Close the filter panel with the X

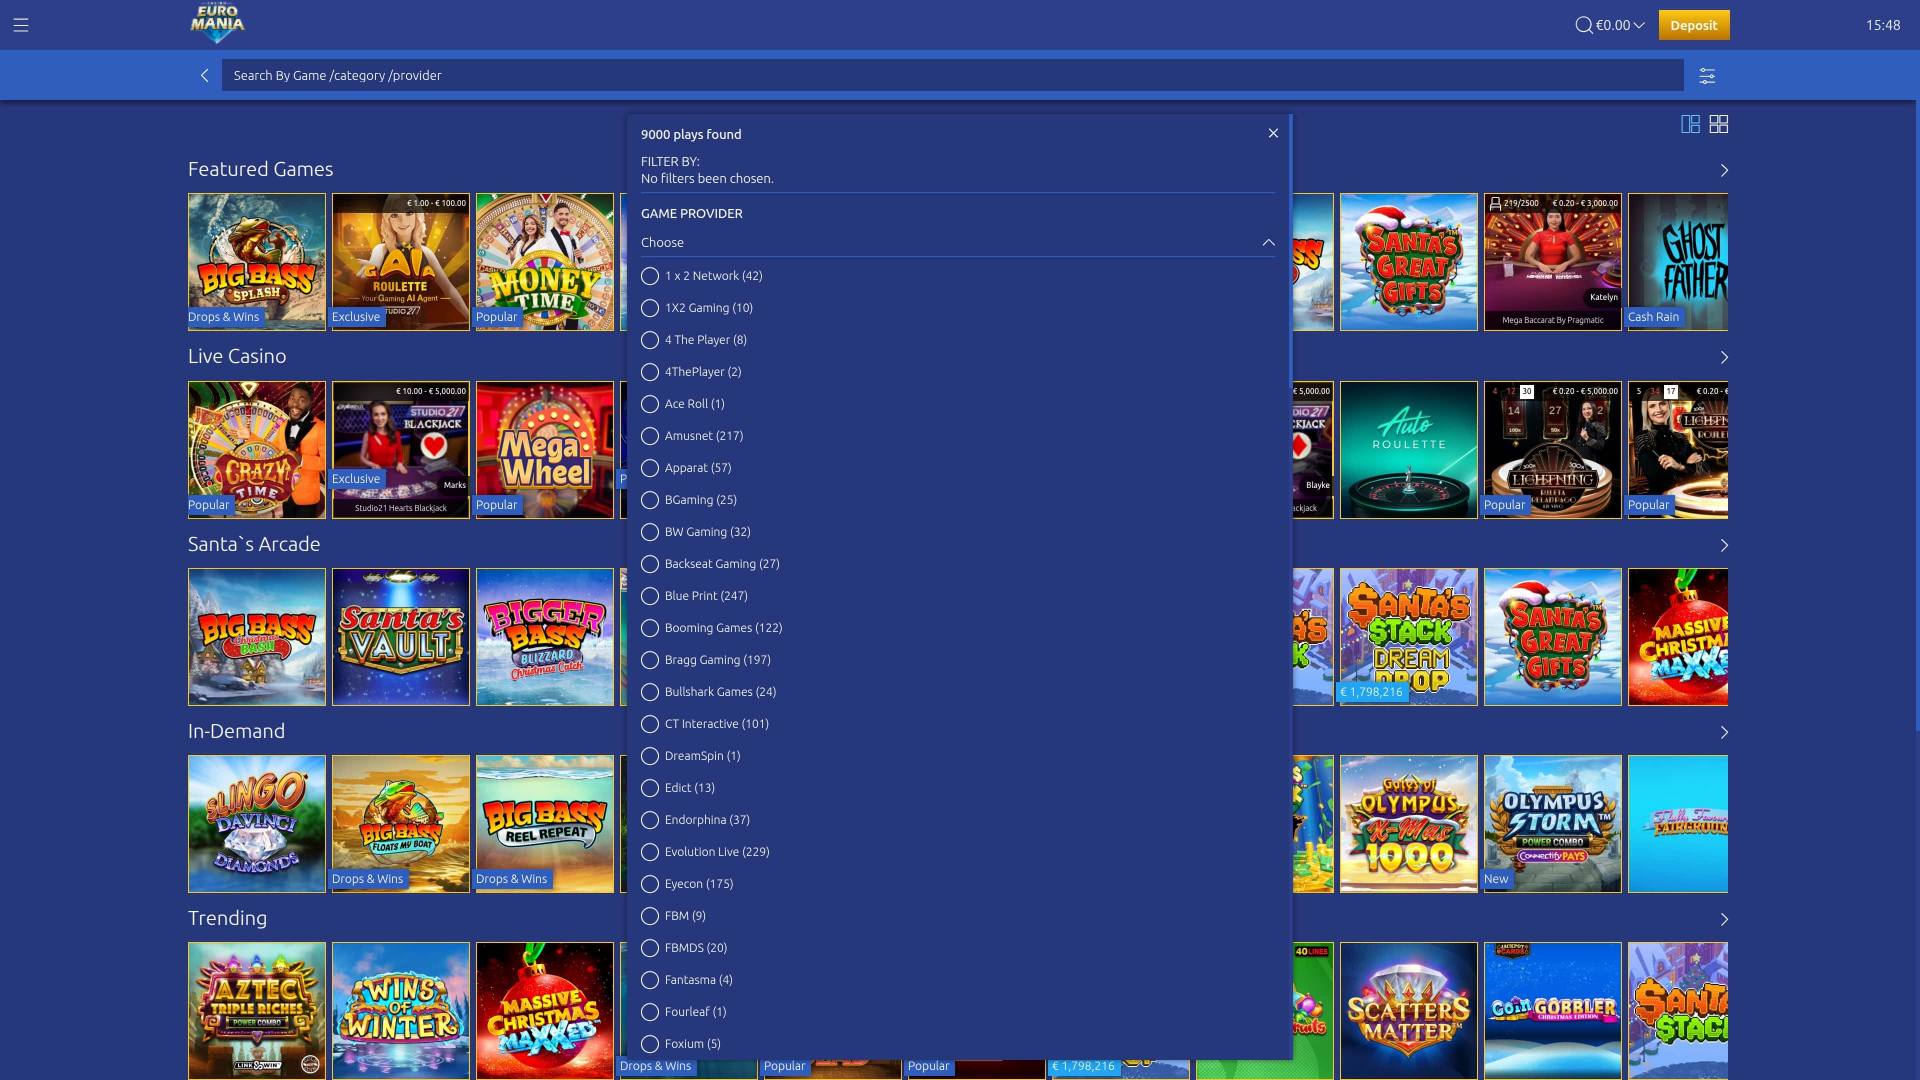[x=1273, y=133]
